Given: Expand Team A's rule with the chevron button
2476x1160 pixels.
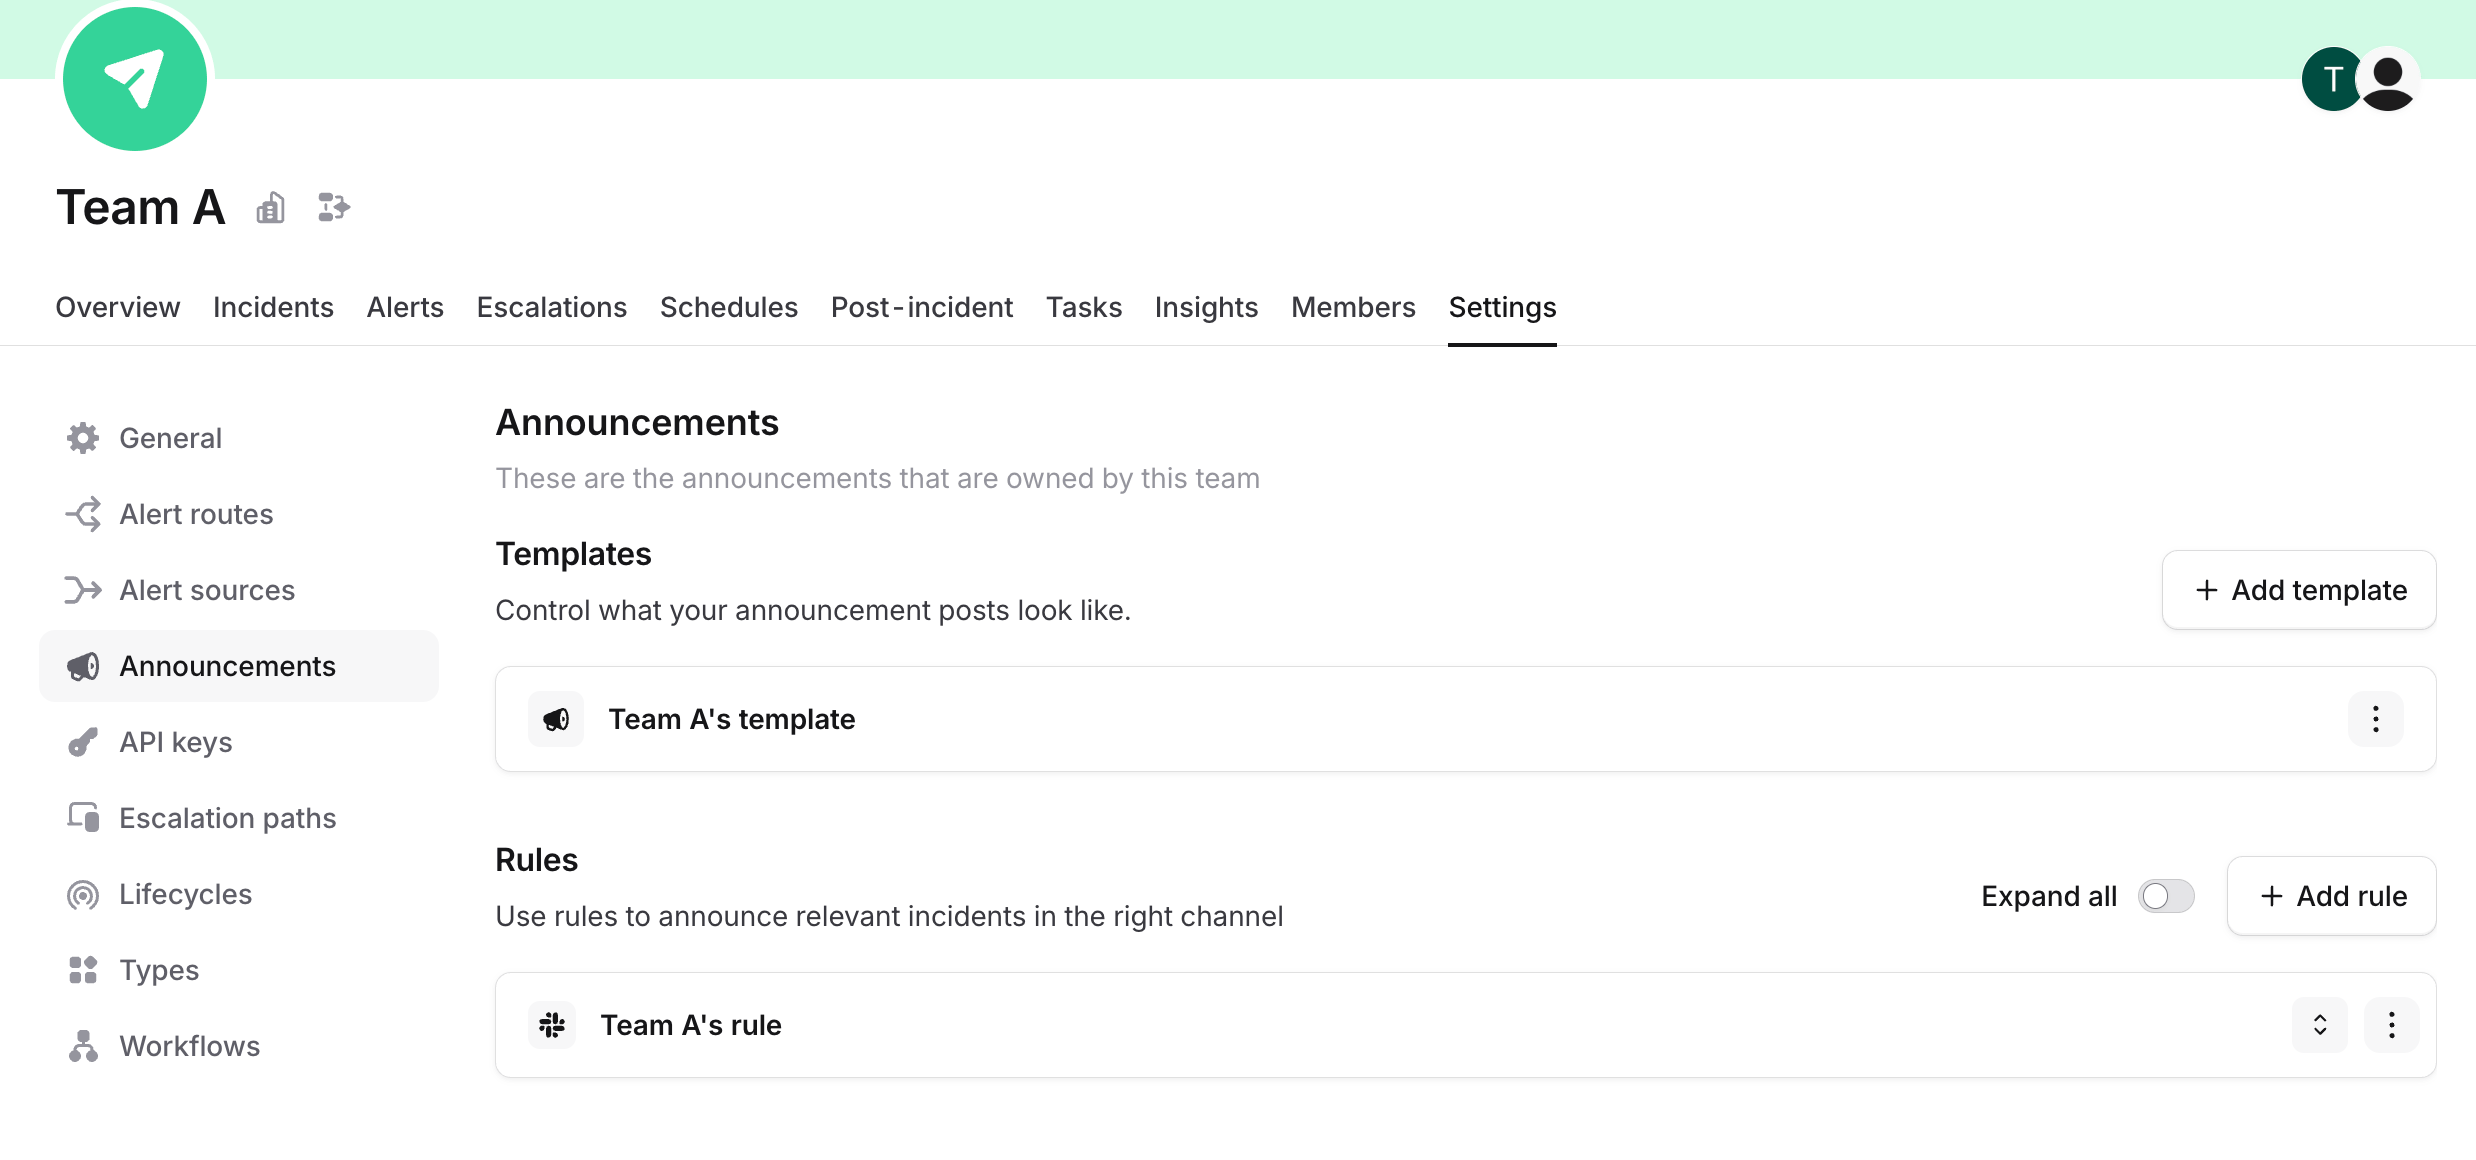Looking at the screenshot, I should point(2320,1025).
